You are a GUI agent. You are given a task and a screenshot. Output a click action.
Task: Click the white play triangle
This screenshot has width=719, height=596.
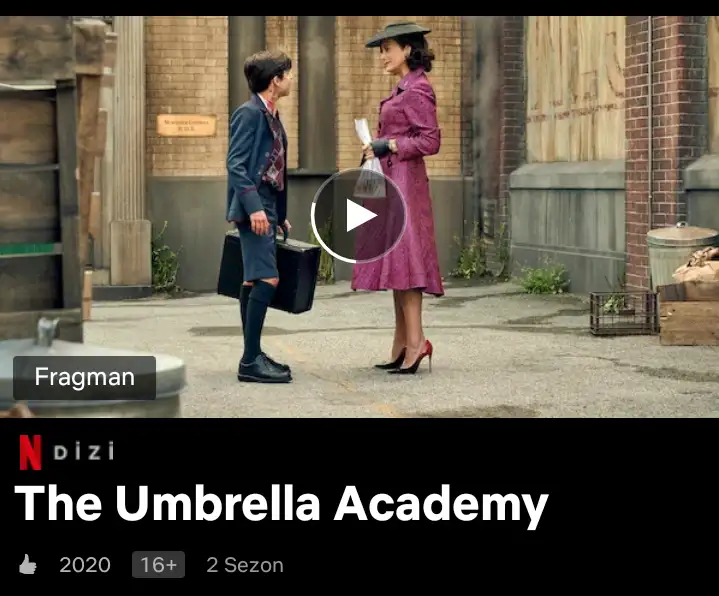(361, 215)
